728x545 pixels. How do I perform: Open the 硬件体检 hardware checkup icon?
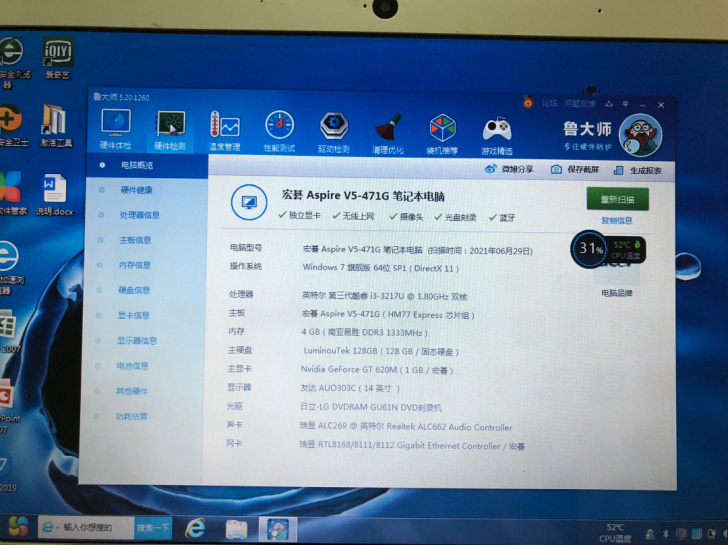(x=116, y=129)
